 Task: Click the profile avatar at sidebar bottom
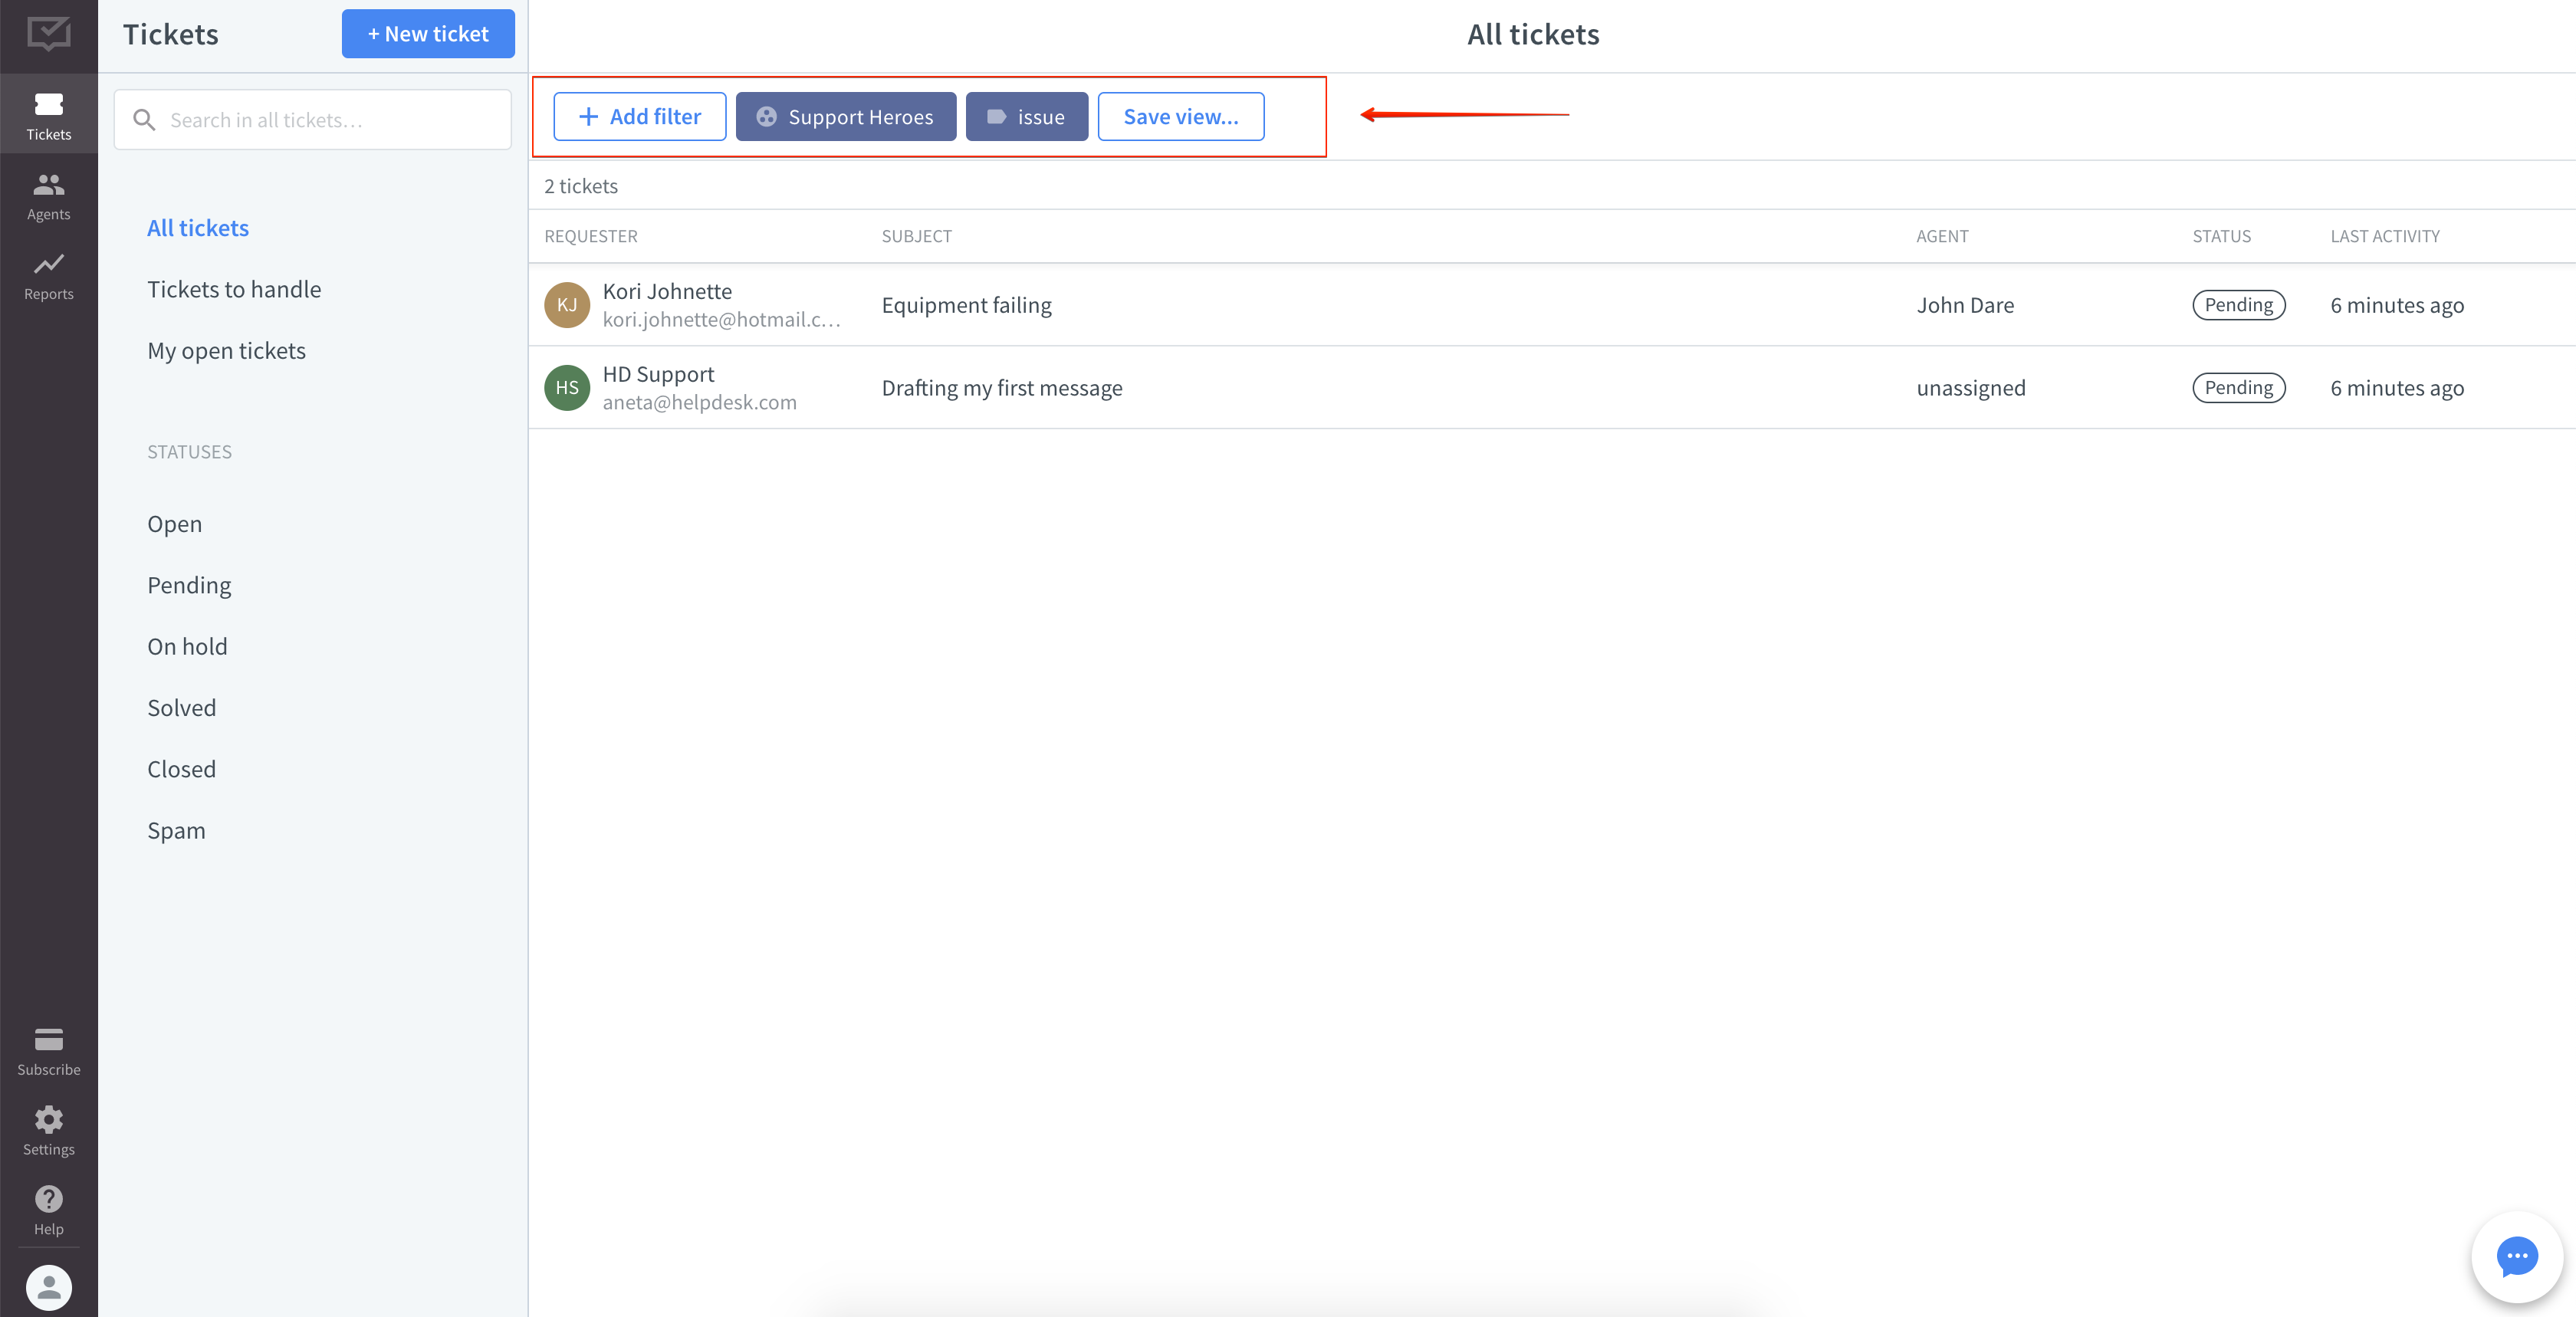[48, 1287]
